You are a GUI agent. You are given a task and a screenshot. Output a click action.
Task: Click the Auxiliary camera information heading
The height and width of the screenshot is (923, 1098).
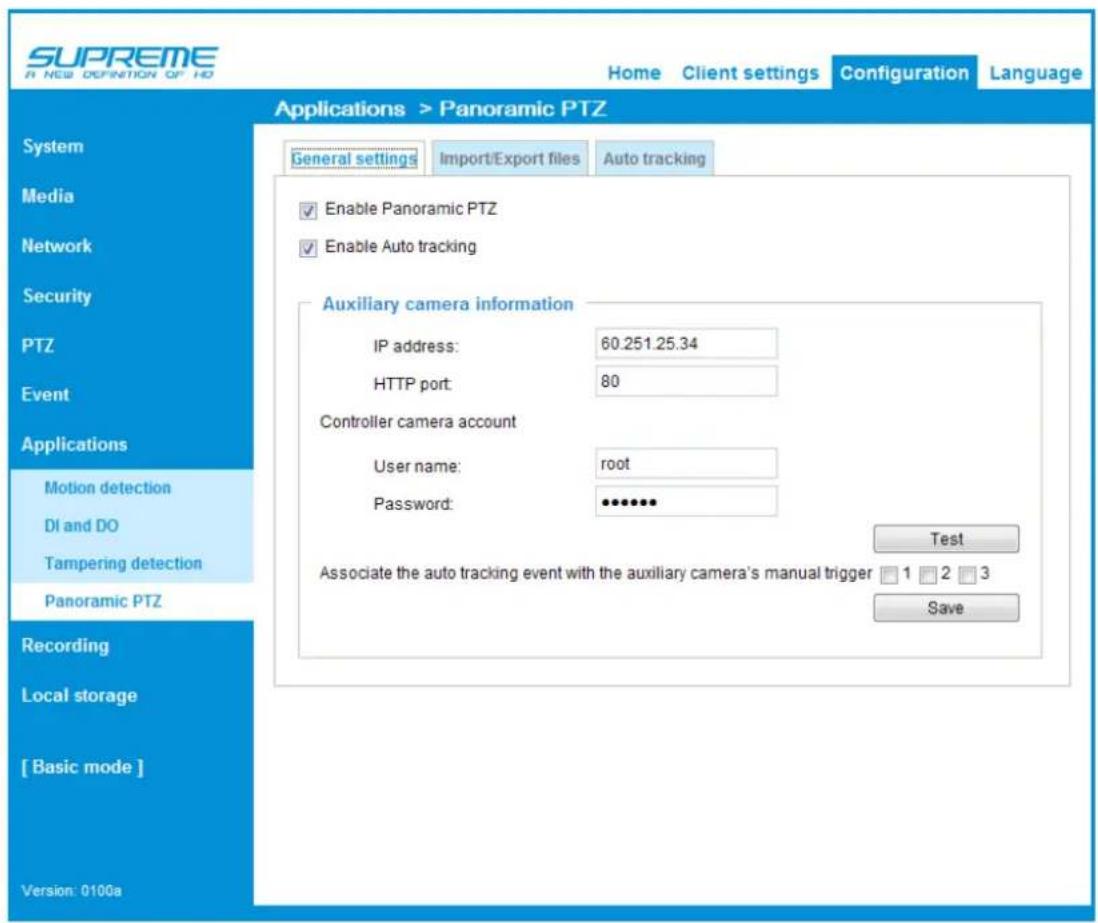[x=447, y=304]
